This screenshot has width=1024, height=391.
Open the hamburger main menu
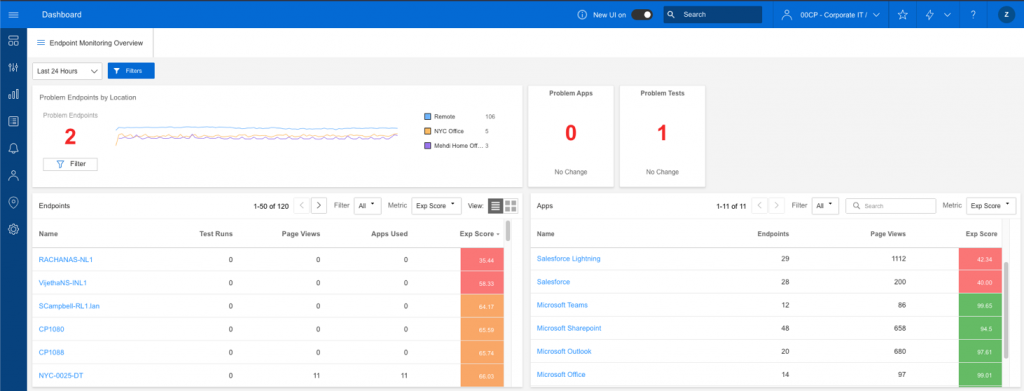coord(13,14)
